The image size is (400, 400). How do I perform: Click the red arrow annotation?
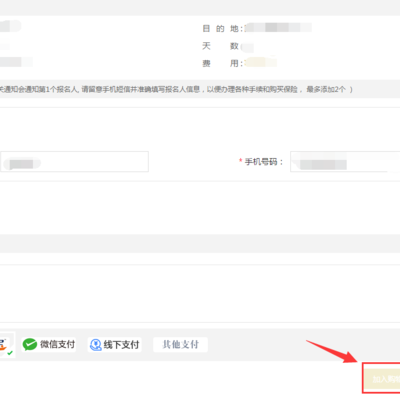click(x=332, y=352)
